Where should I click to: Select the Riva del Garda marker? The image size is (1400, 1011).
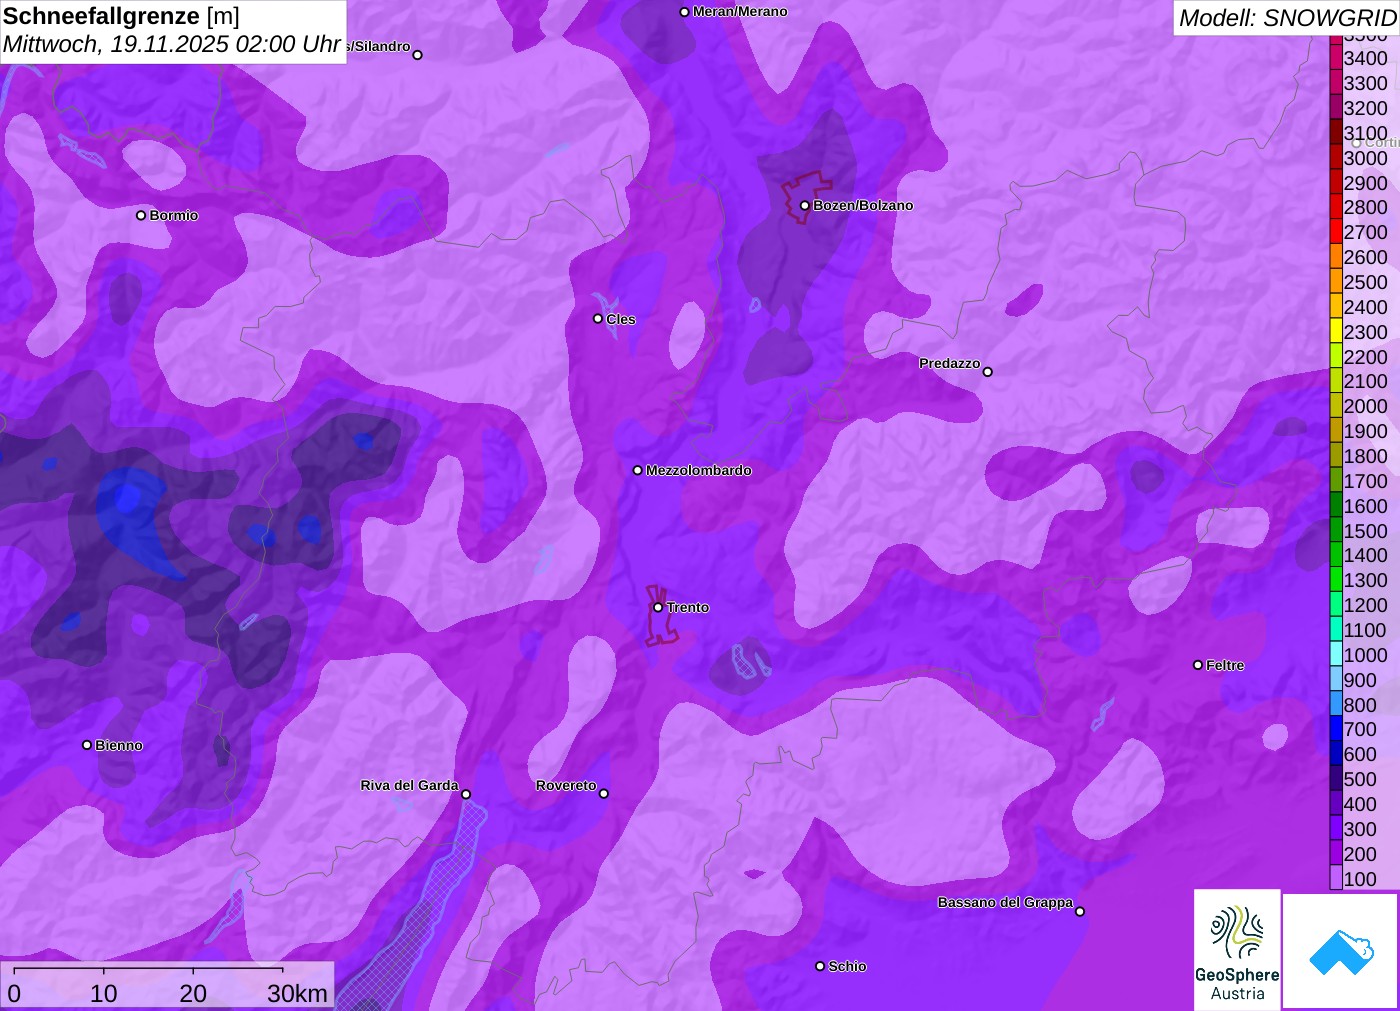point(466,795)
